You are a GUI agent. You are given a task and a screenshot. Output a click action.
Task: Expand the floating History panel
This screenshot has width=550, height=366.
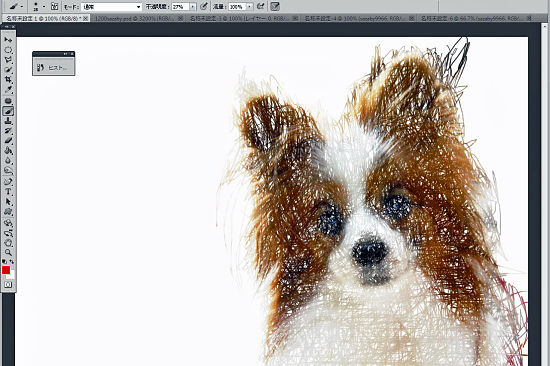(66, 54)
